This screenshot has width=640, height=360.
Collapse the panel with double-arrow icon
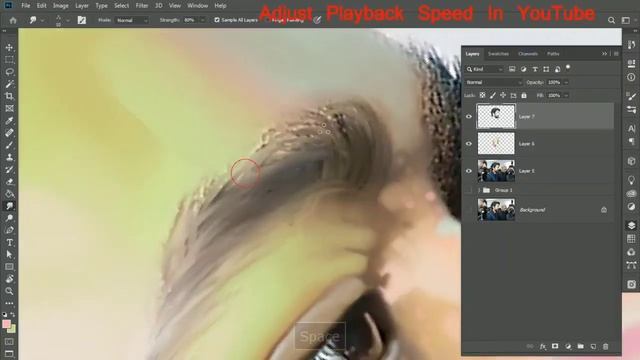604,53
